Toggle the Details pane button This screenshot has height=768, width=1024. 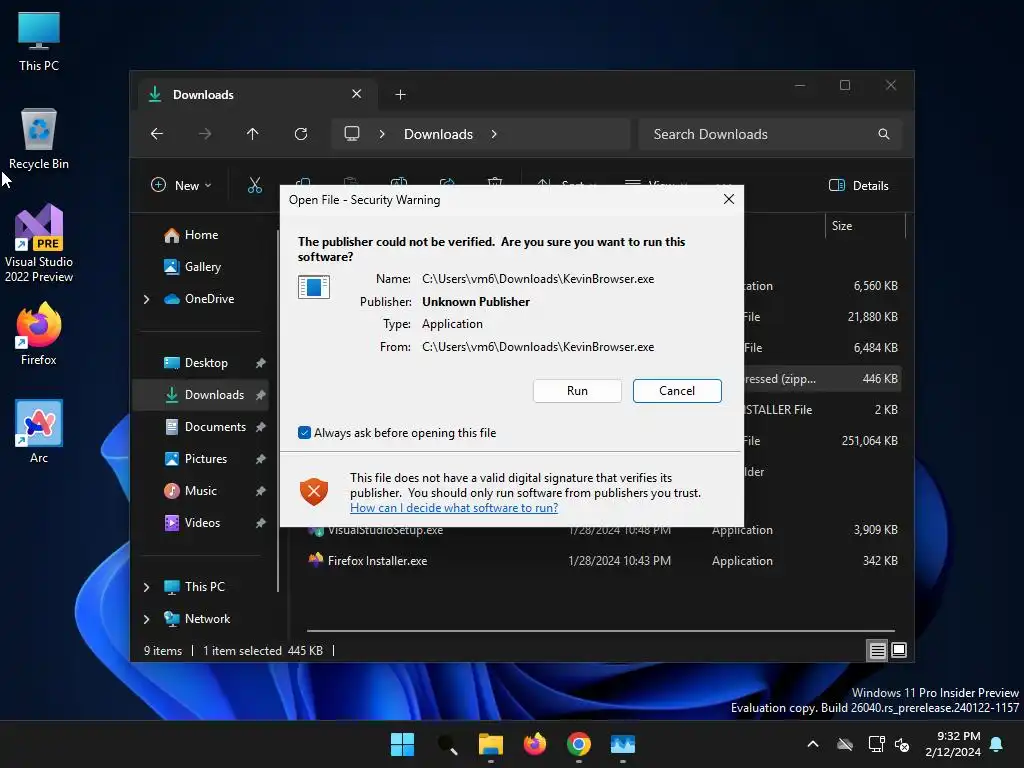859,185
